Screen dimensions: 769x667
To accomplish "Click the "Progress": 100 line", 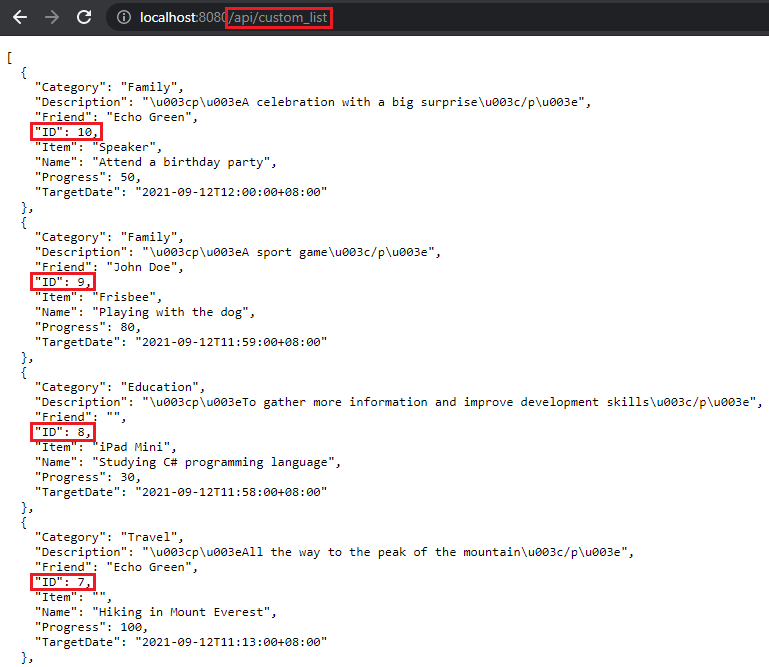I will tap(91, 627).
